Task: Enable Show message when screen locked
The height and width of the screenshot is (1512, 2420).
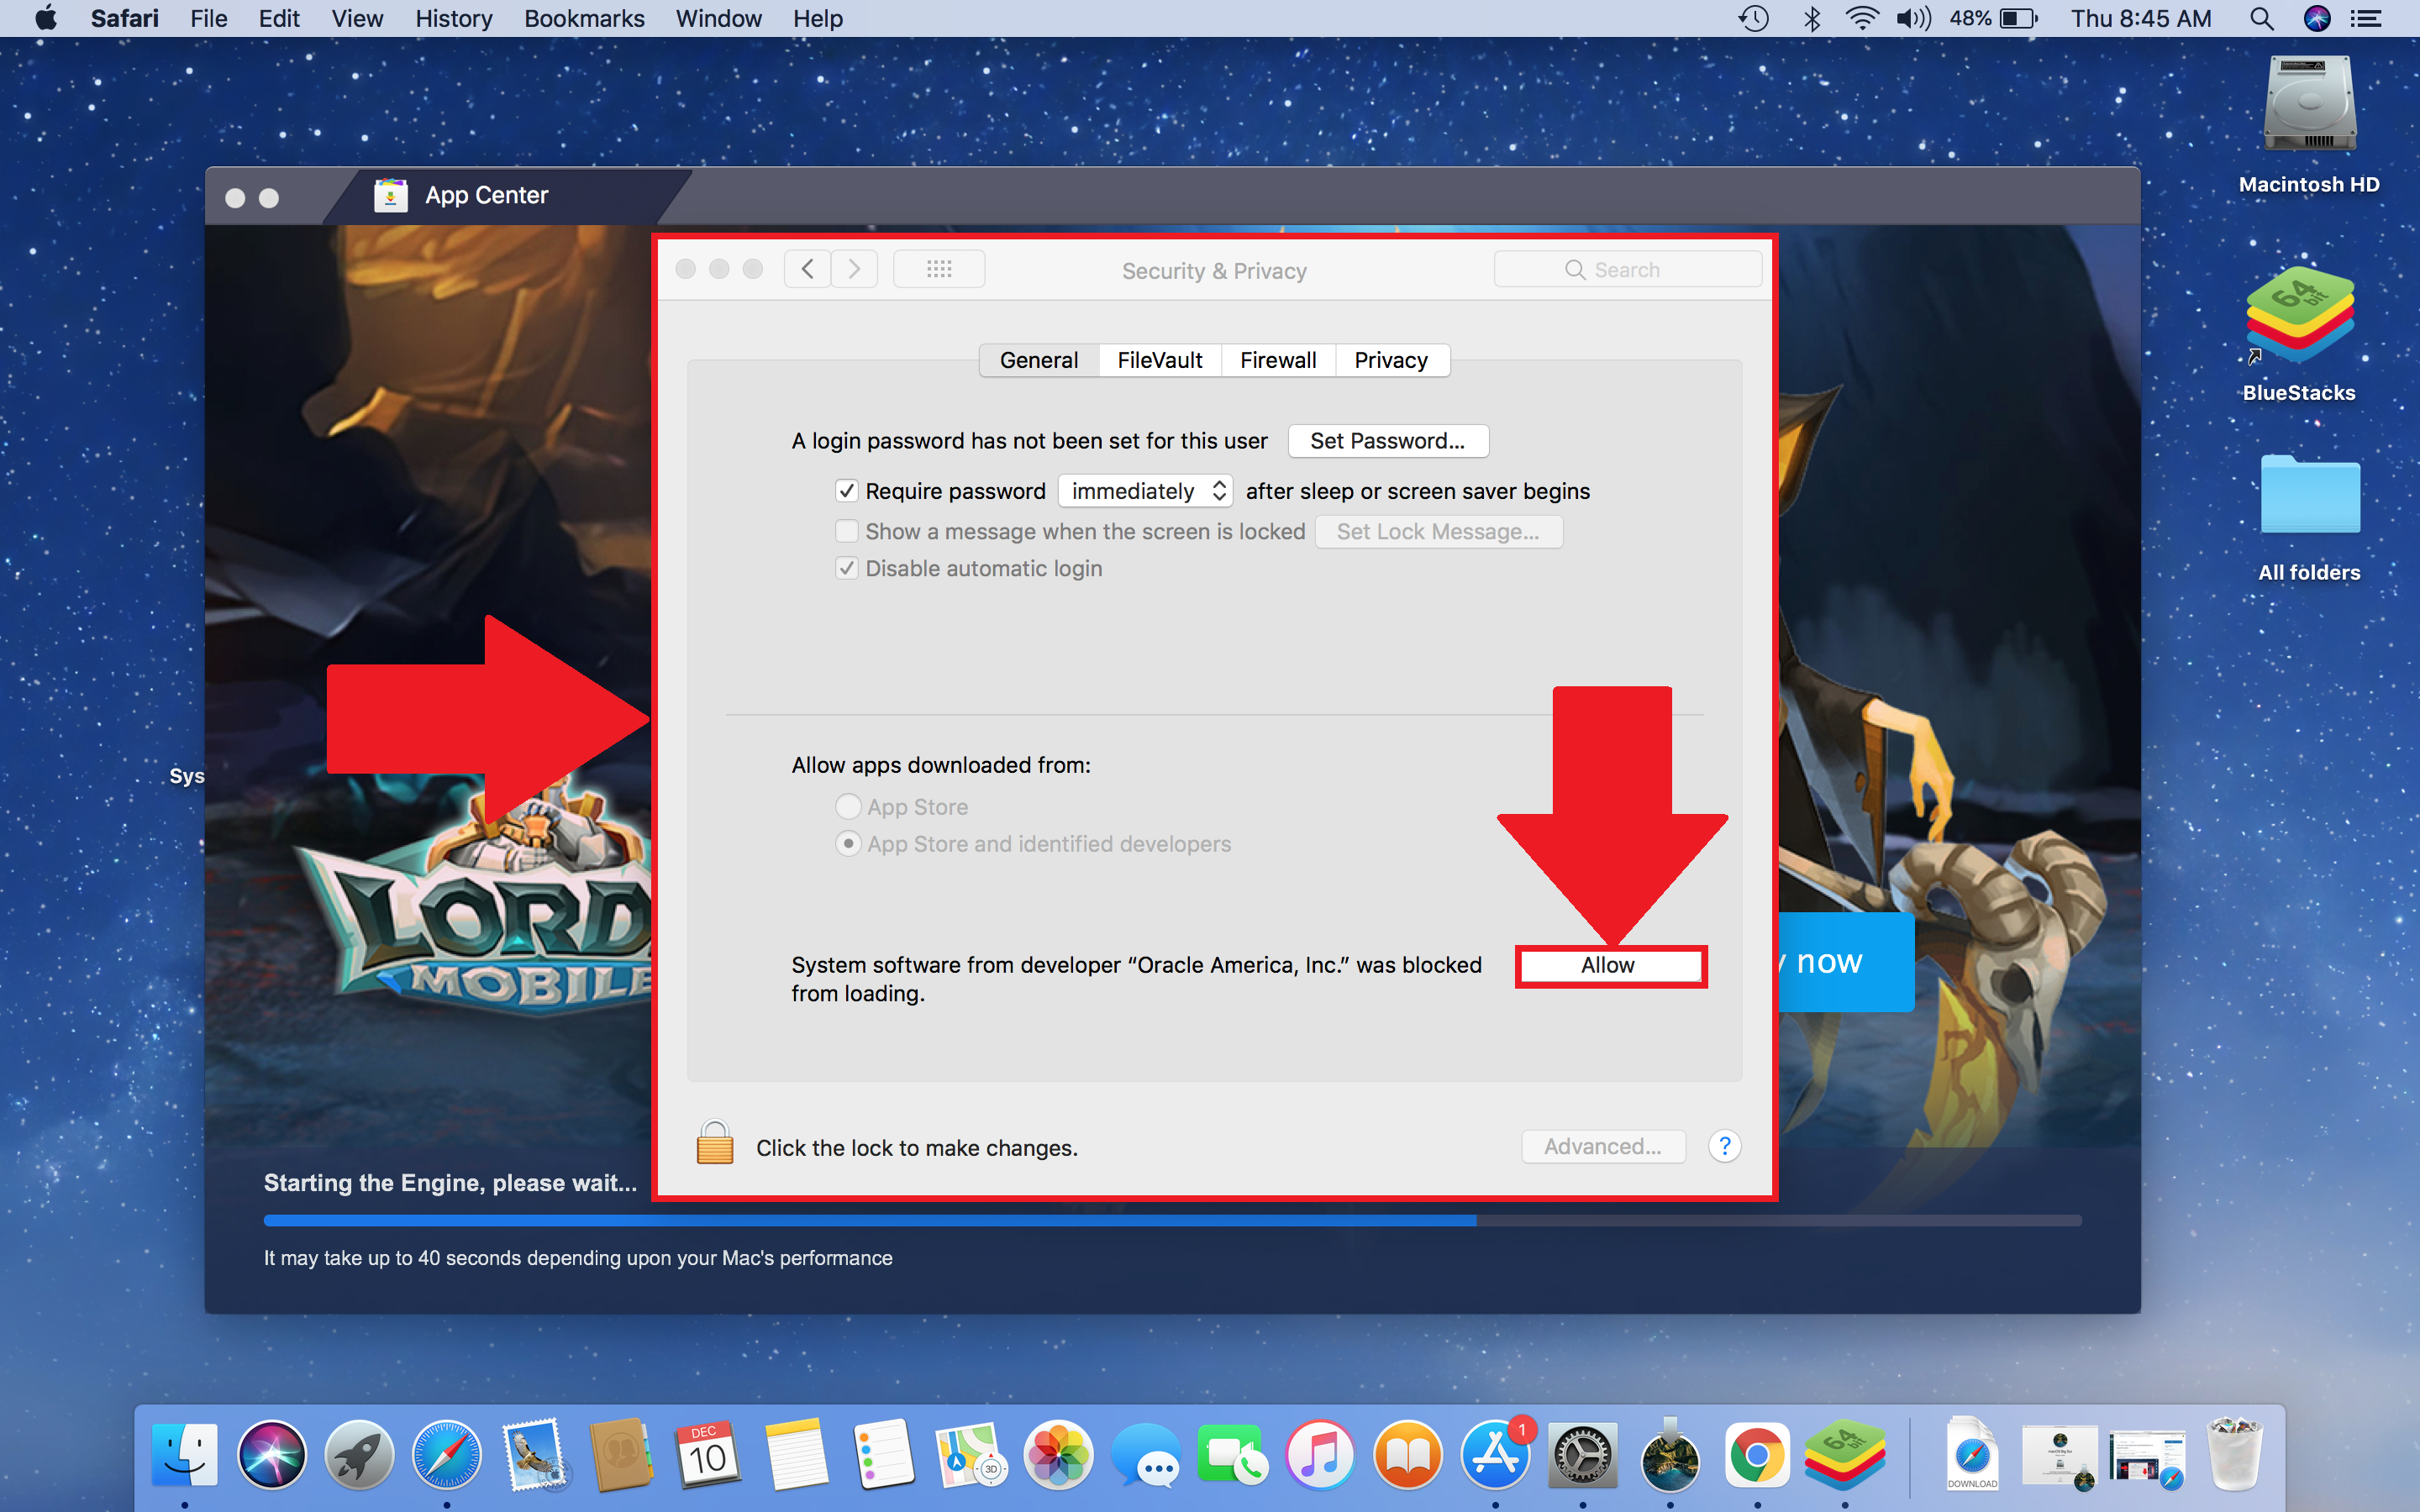Action: (x=847, y=529)
